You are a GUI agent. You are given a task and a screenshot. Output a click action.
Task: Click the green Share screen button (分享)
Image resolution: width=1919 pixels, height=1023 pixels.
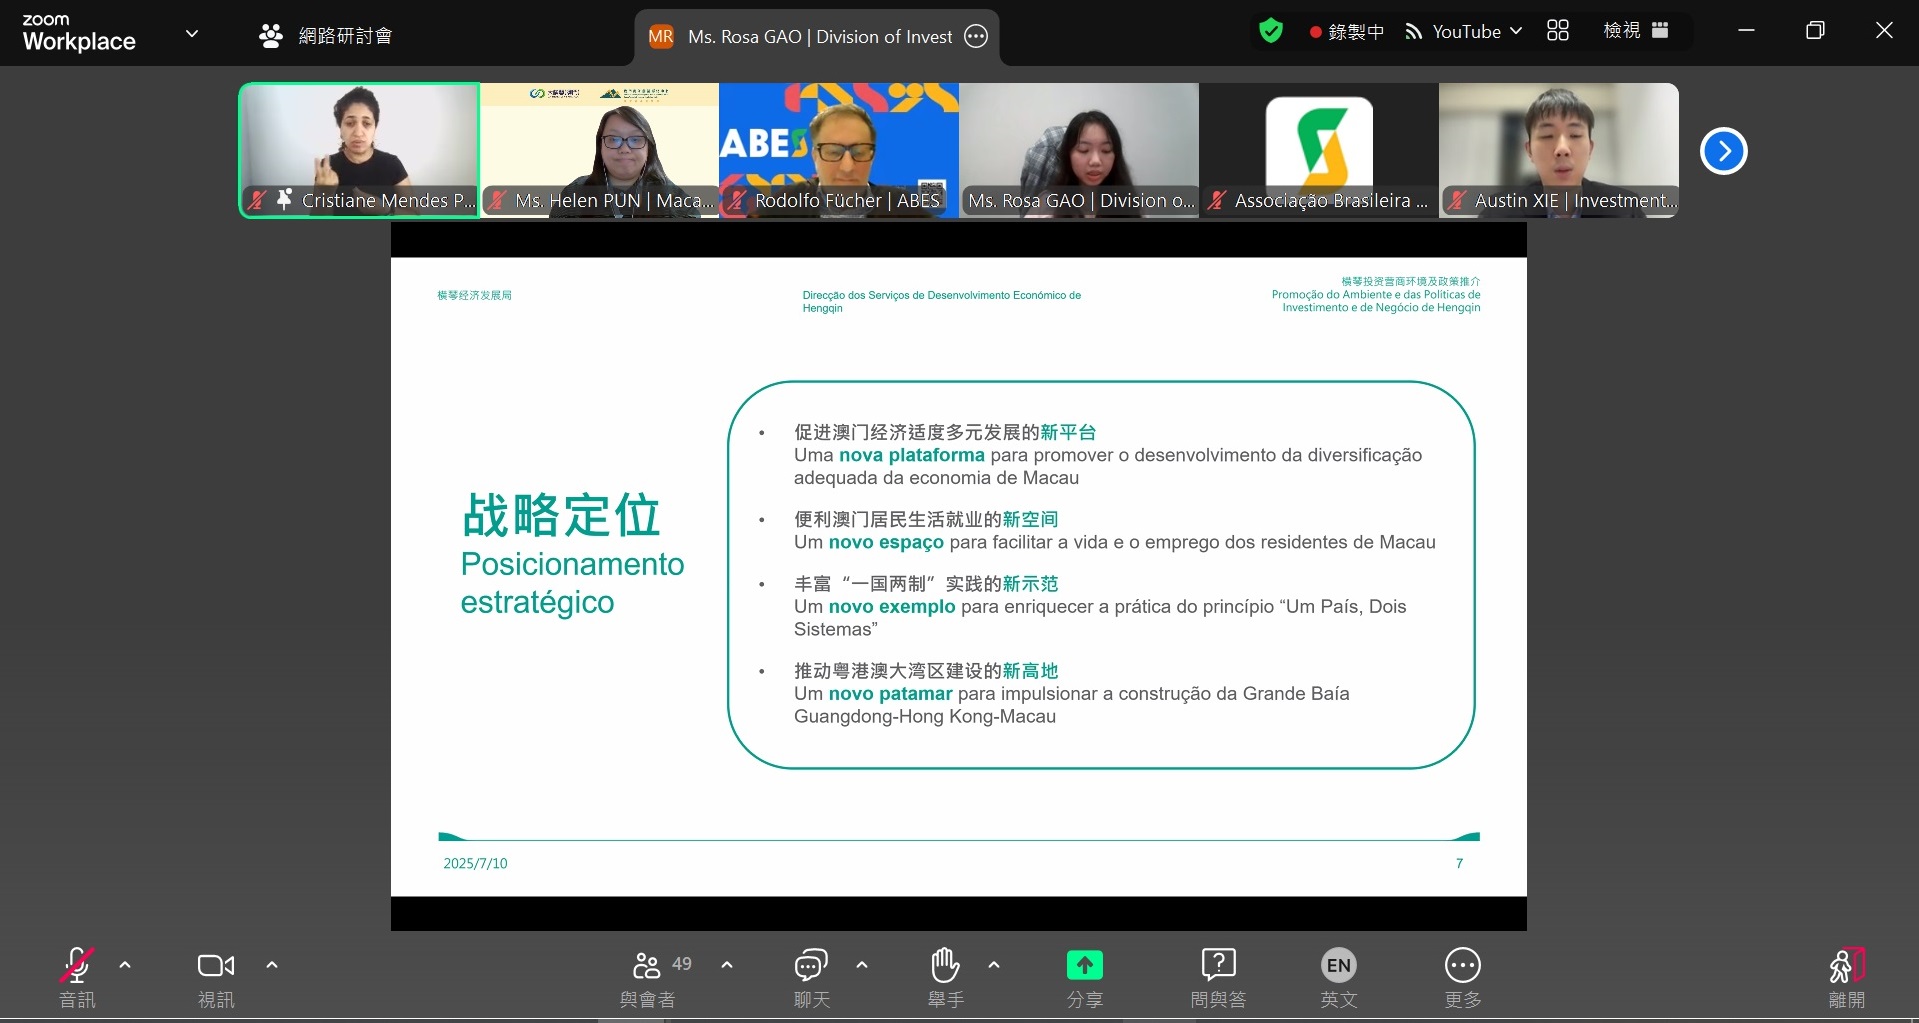coord(1085,977)
